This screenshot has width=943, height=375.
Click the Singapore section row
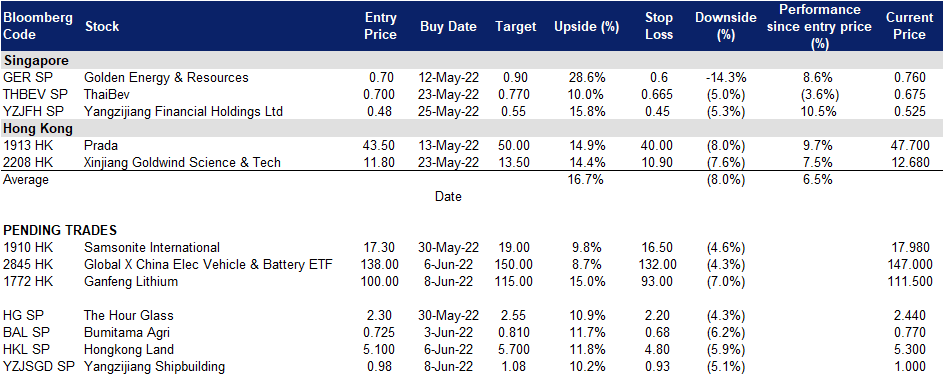pyautogui.click(x=472, y=61)
